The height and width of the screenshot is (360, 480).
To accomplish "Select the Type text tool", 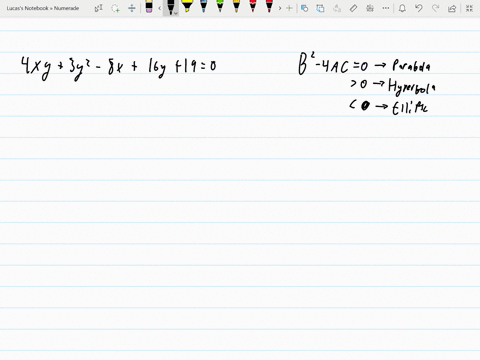I will point(99,8).
